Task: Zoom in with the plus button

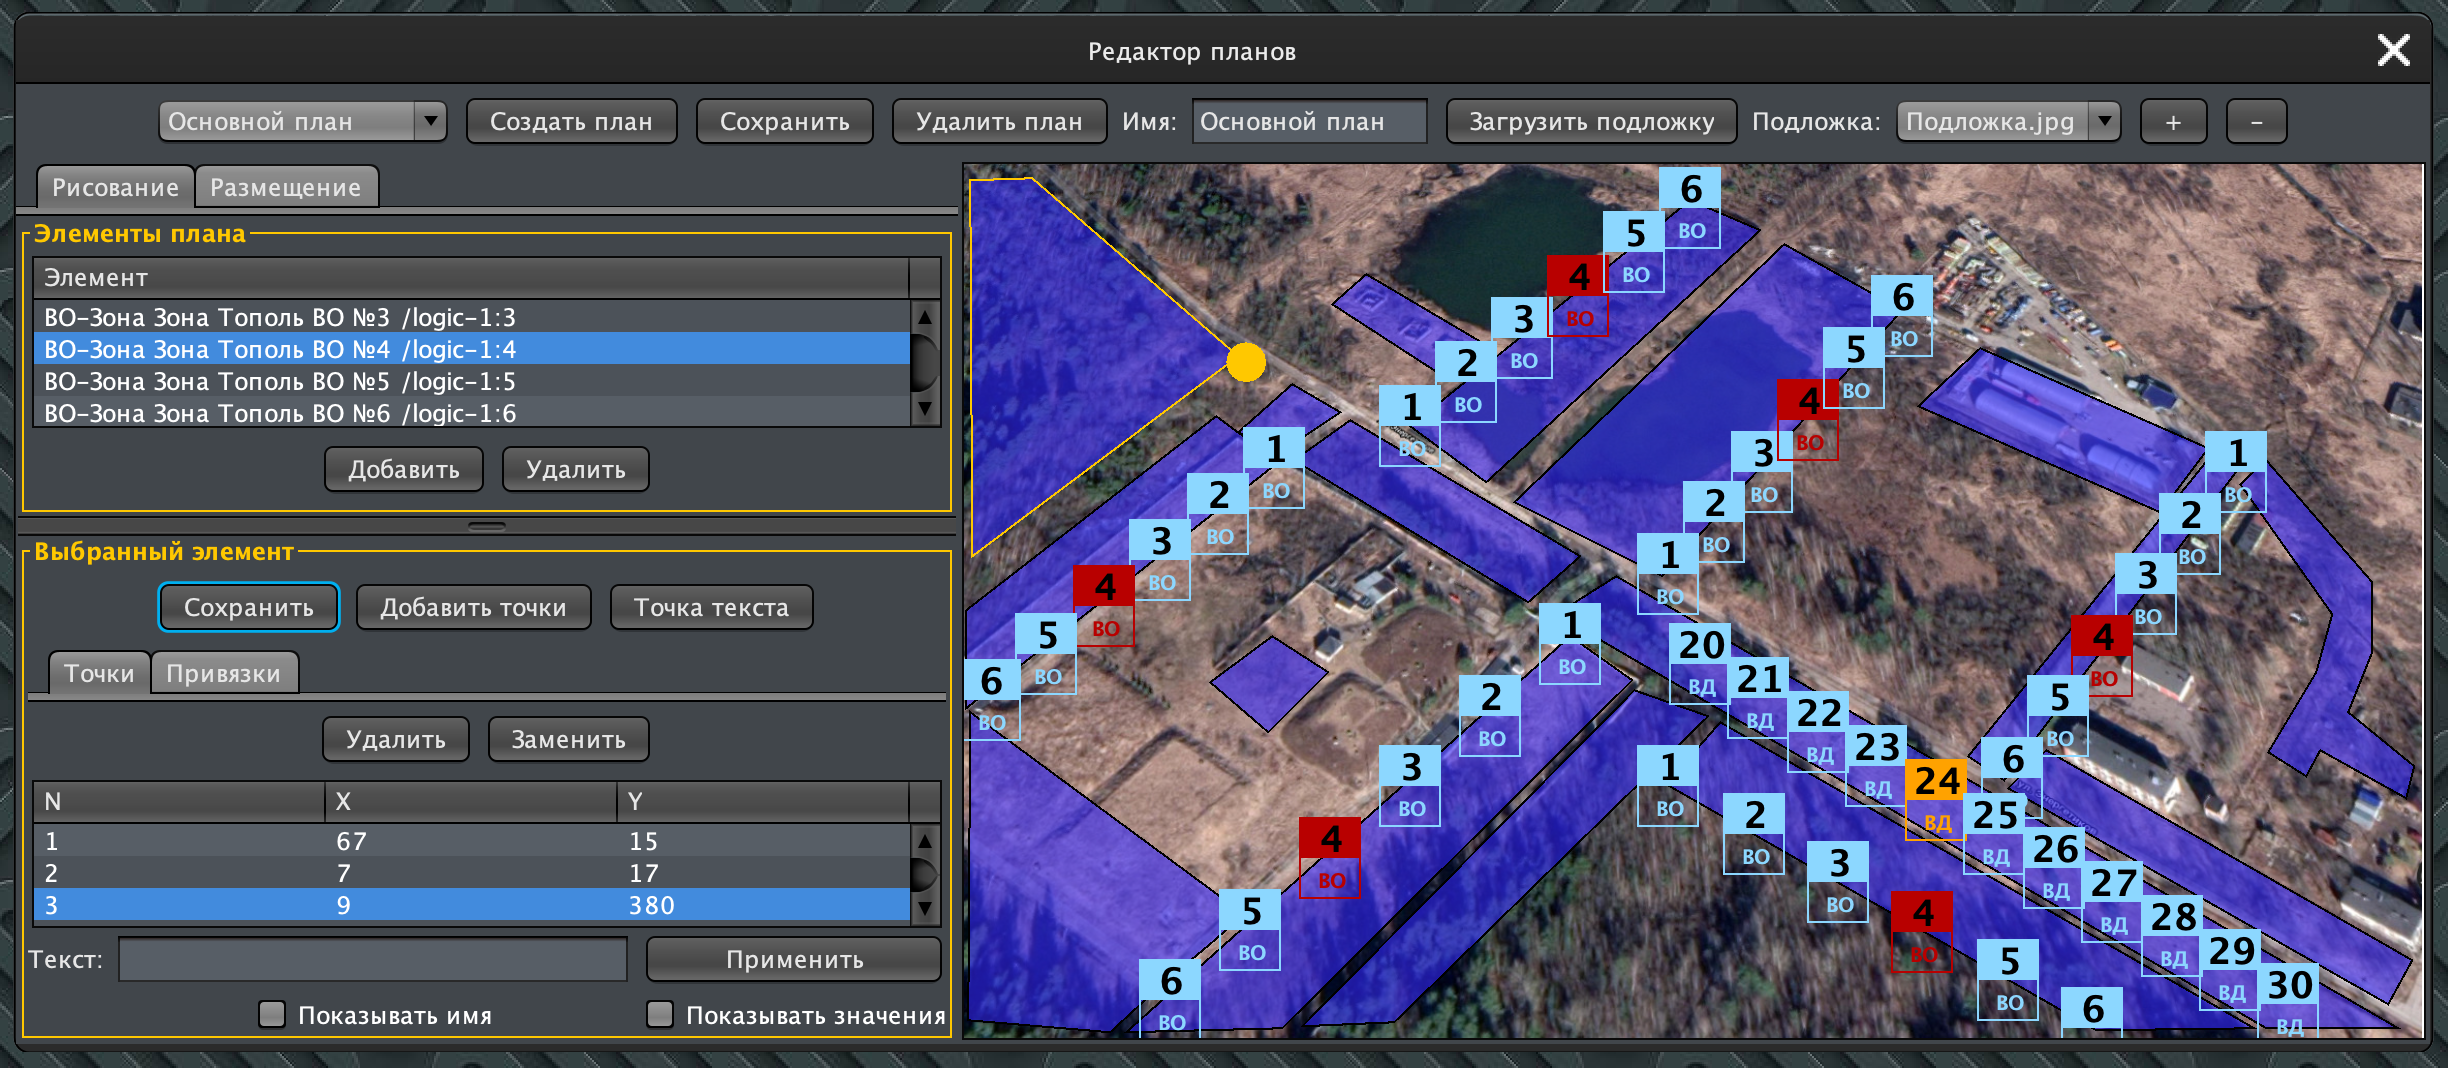Action: [2172, 122]
